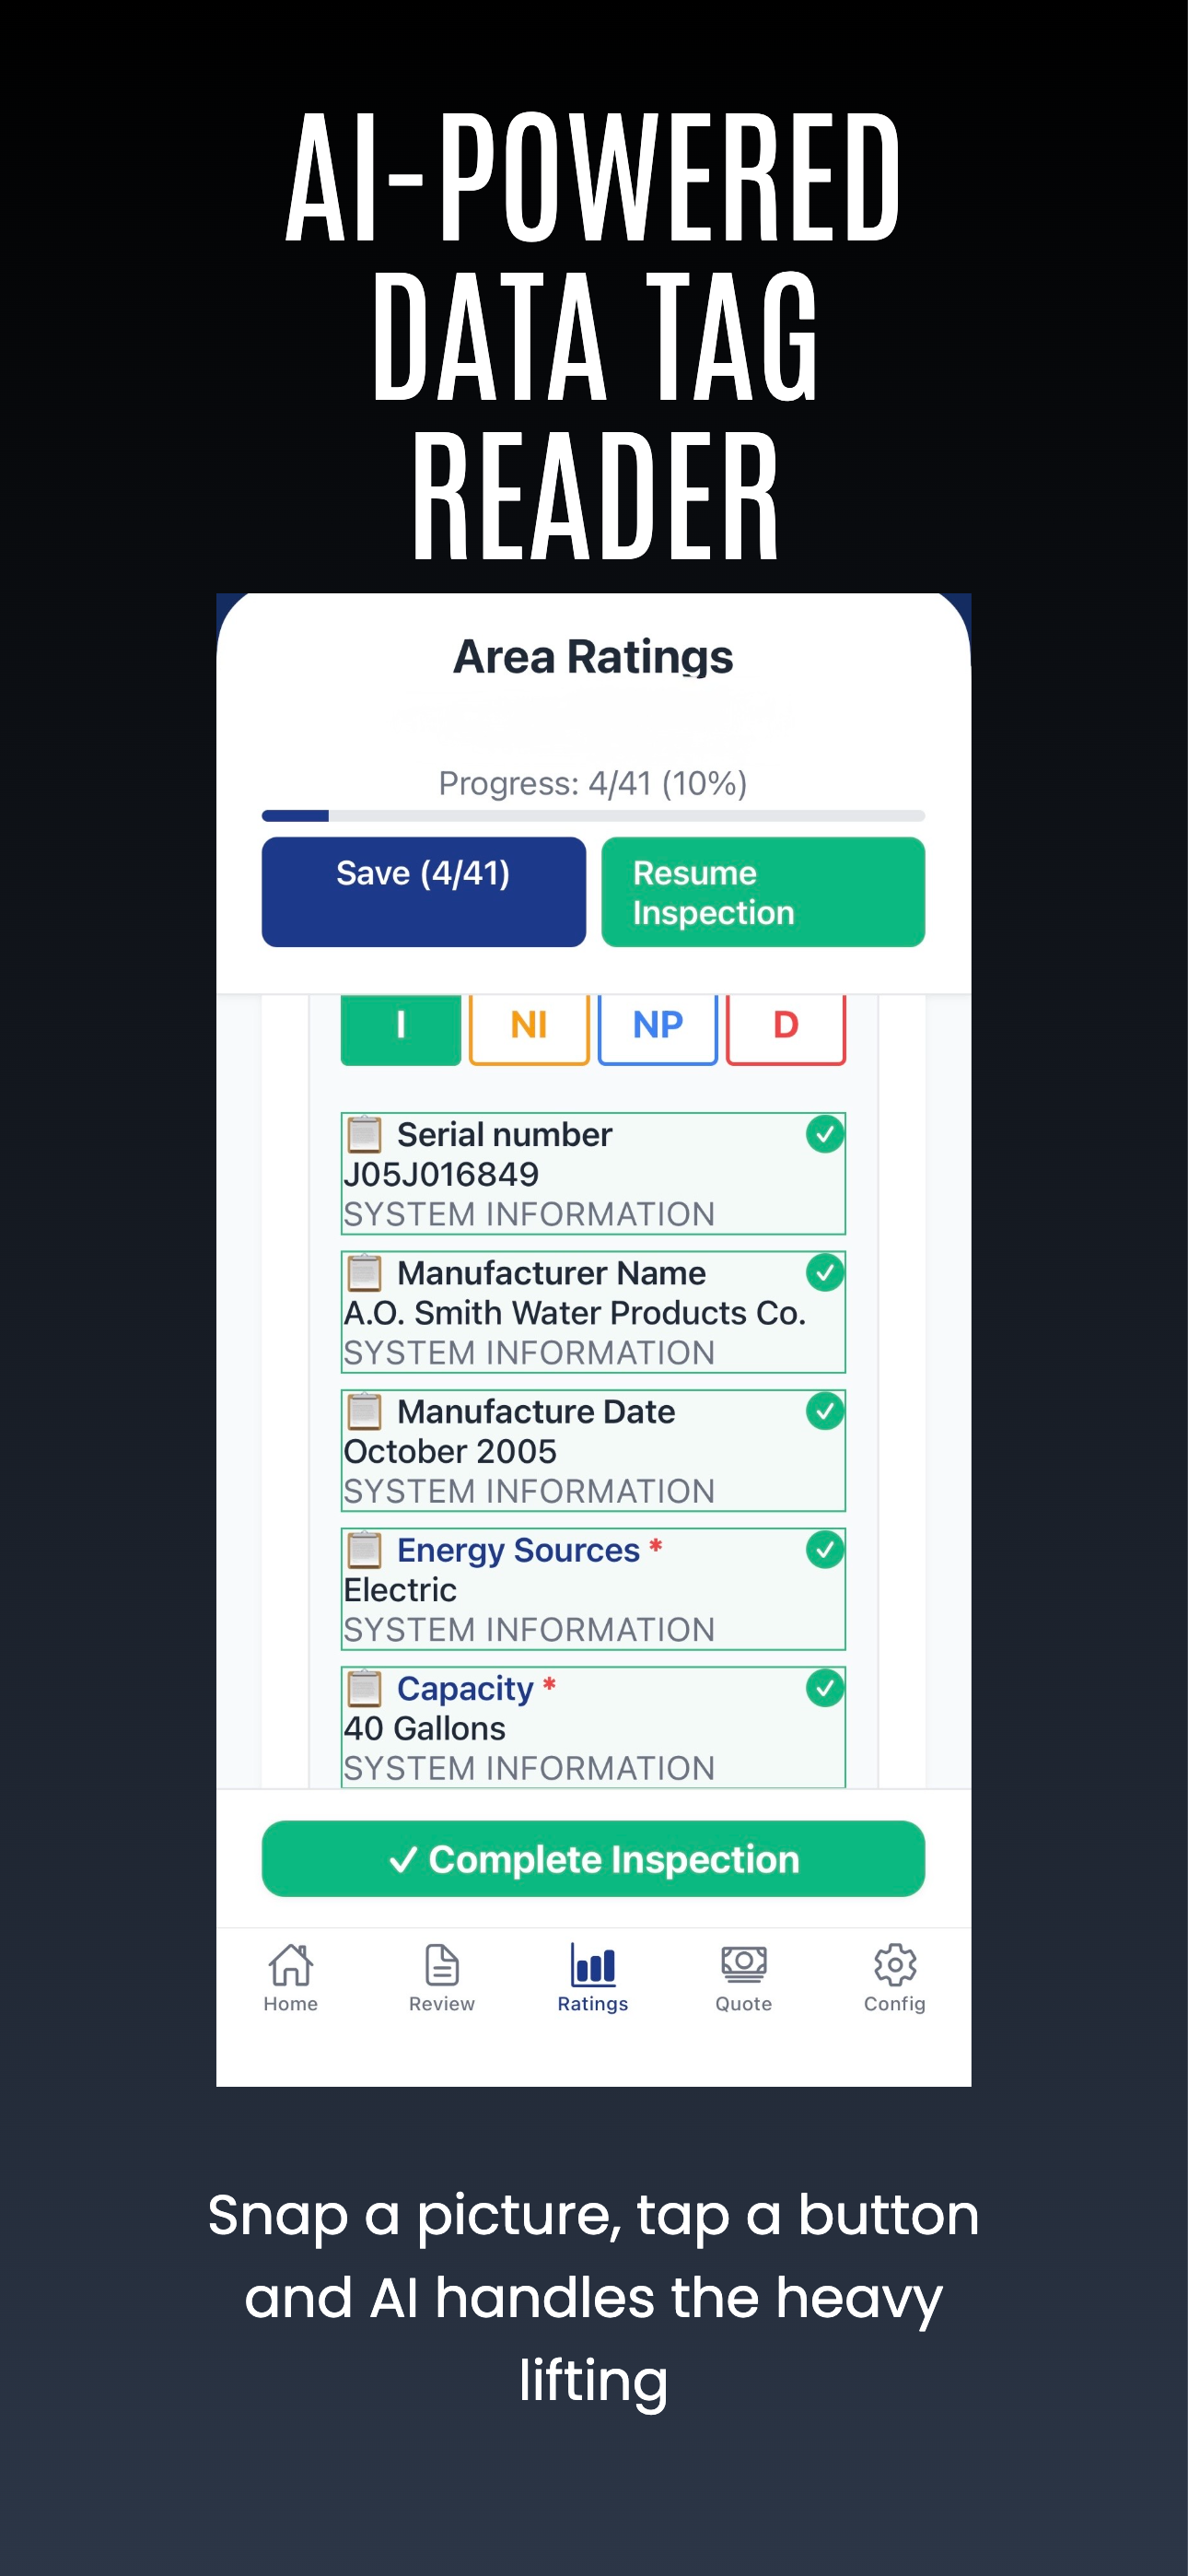Open the Review document icon
Screen dimensions: 1188x2576
pyautogui.click(x=441, y=1965)
